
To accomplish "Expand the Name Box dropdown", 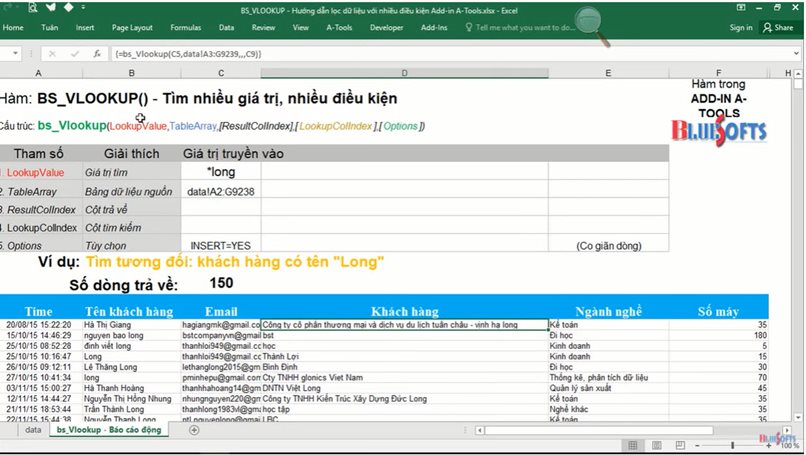I will click(x=15, y=53).
